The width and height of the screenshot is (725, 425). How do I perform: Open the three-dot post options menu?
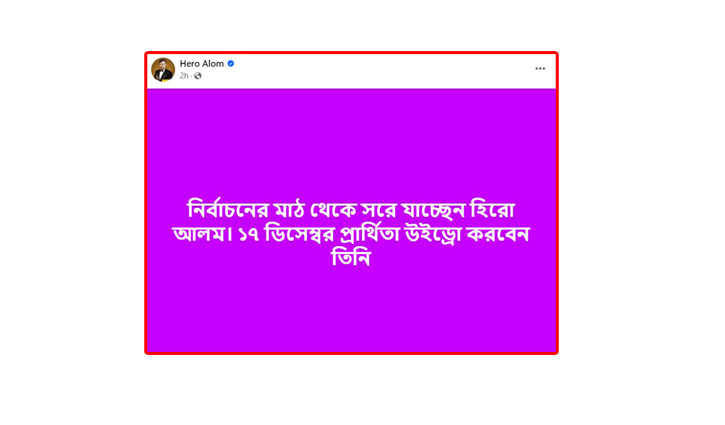tap(540, 68)
